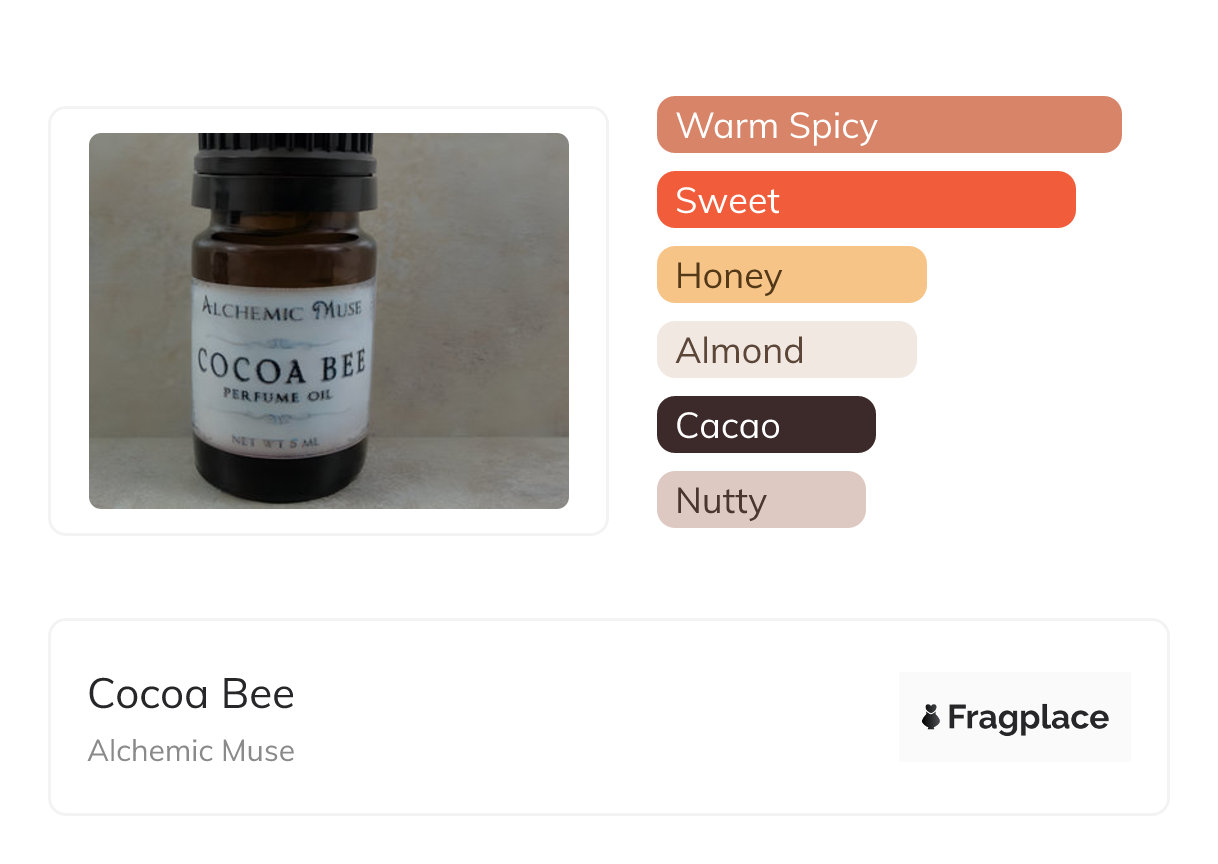
Task: Choose the Honey accord bar
Action: tap(791, 275)
